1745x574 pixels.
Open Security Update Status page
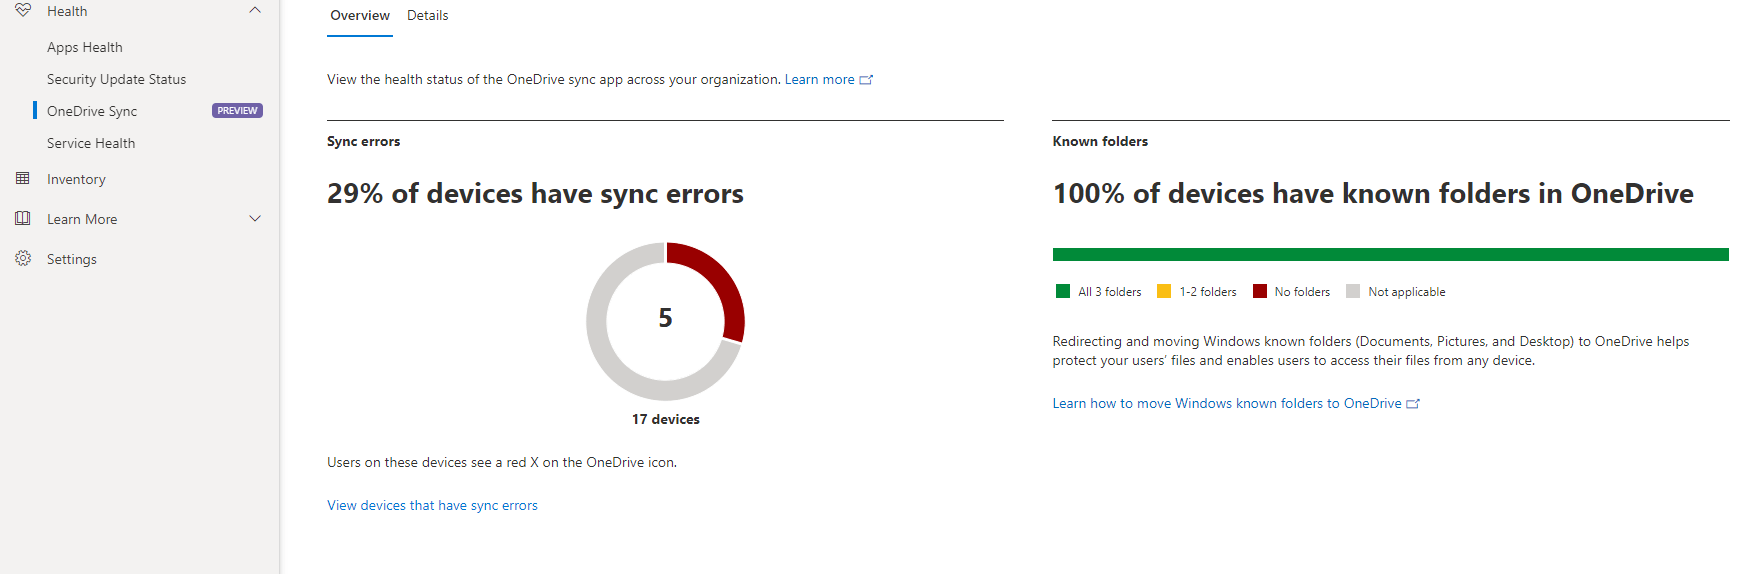116,79
